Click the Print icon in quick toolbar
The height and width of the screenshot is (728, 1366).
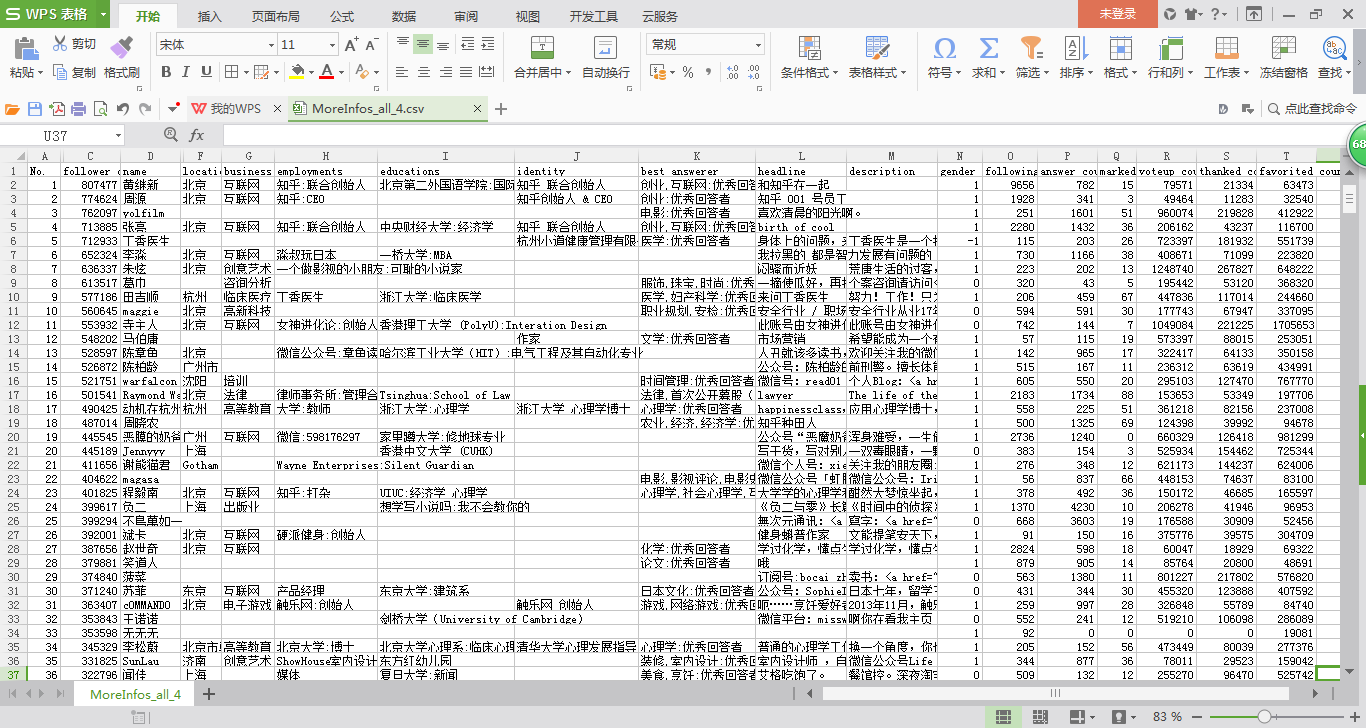[79, 109]
